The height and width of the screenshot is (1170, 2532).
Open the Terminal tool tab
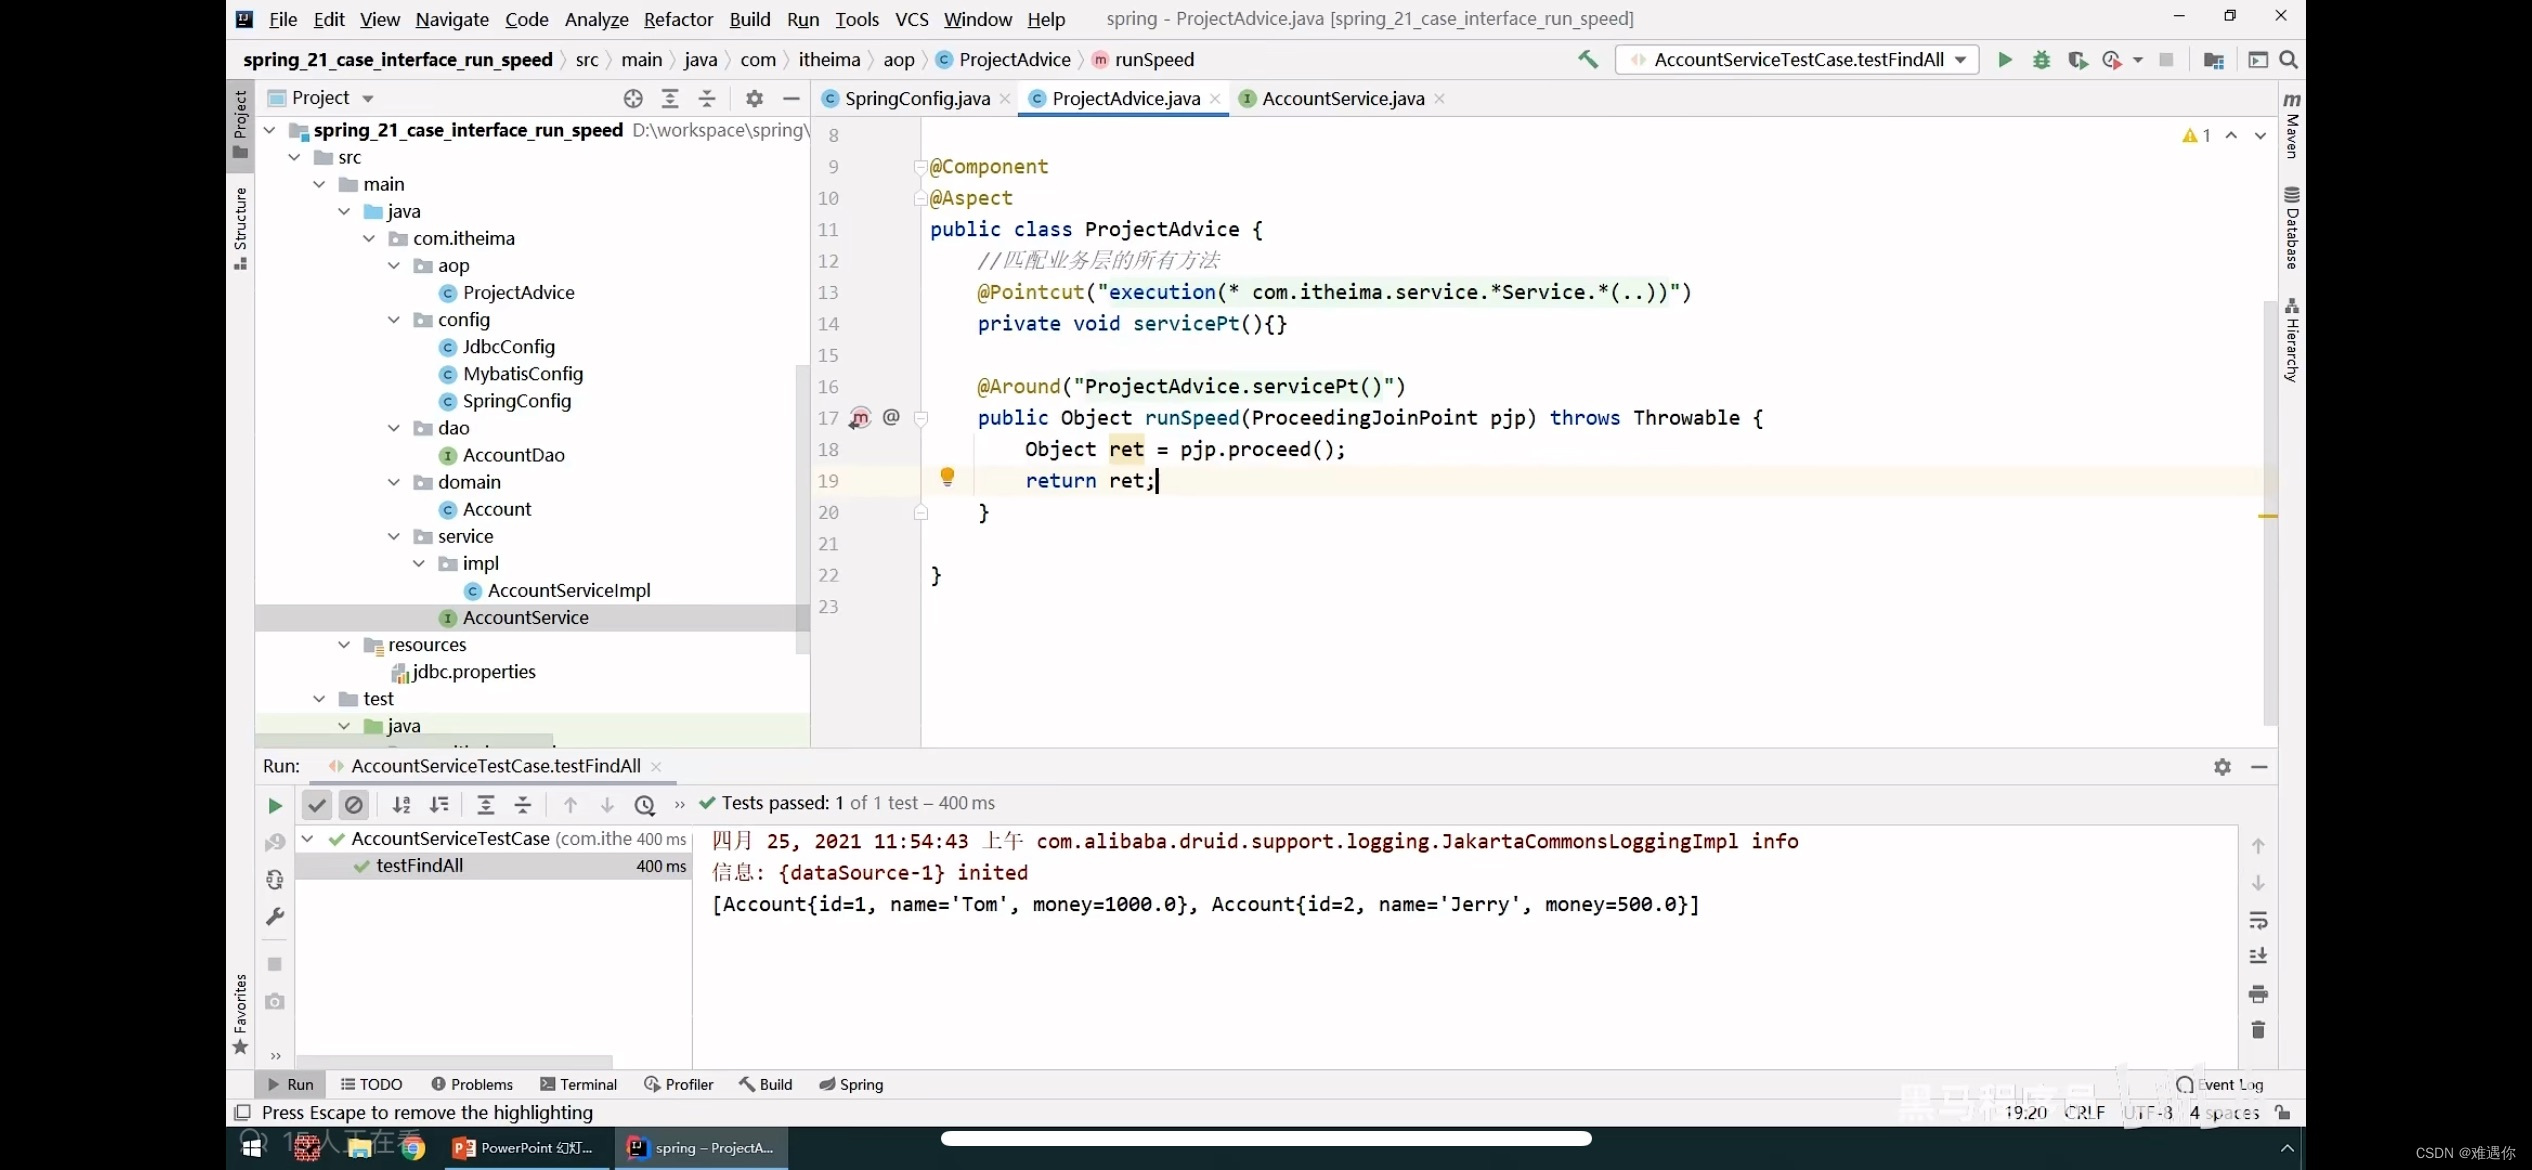coord(578,1084)
